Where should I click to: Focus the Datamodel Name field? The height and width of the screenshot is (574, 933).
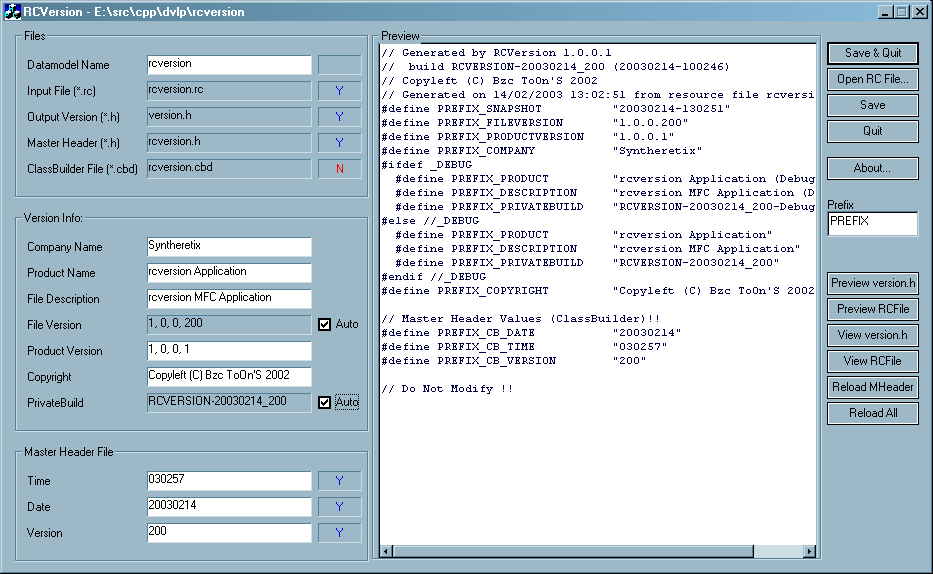point(229,65)
